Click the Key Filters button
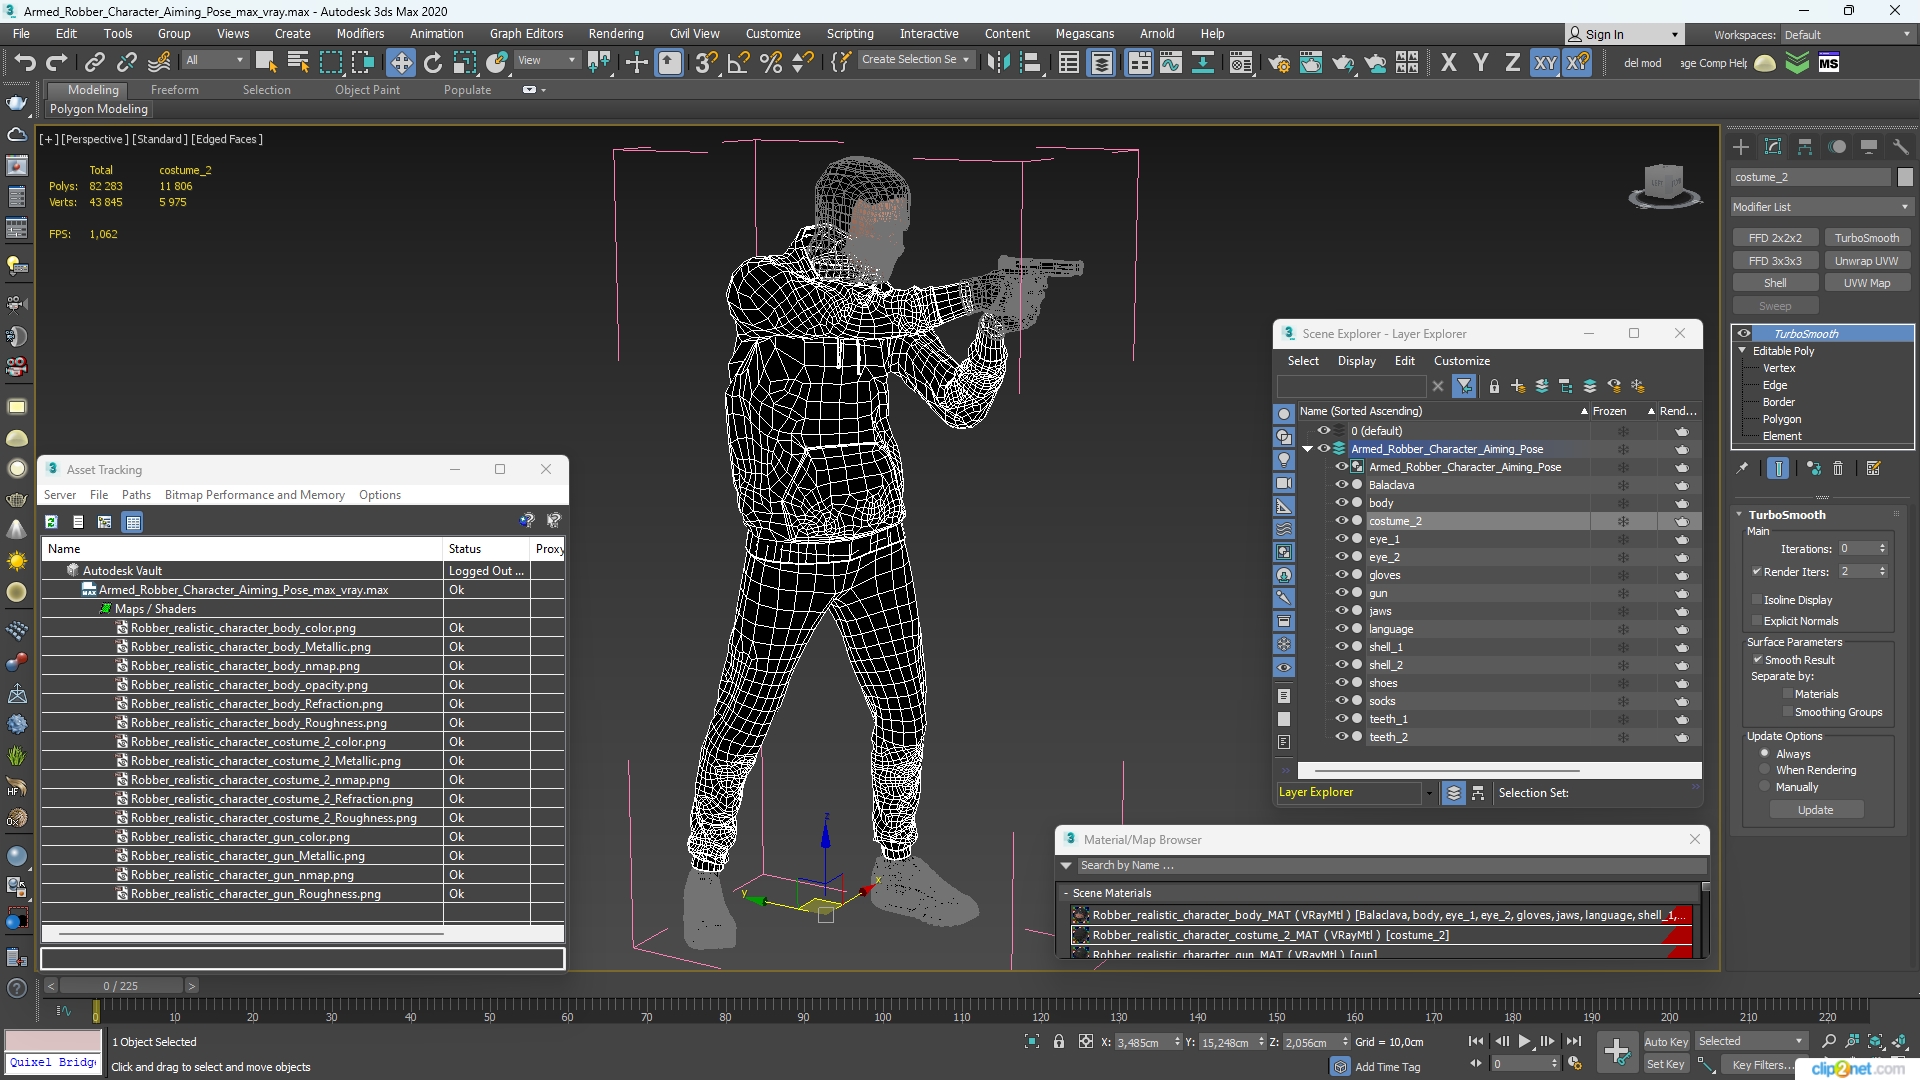Screen dimensions: 1920x1080 (x=1762, y=1065)
